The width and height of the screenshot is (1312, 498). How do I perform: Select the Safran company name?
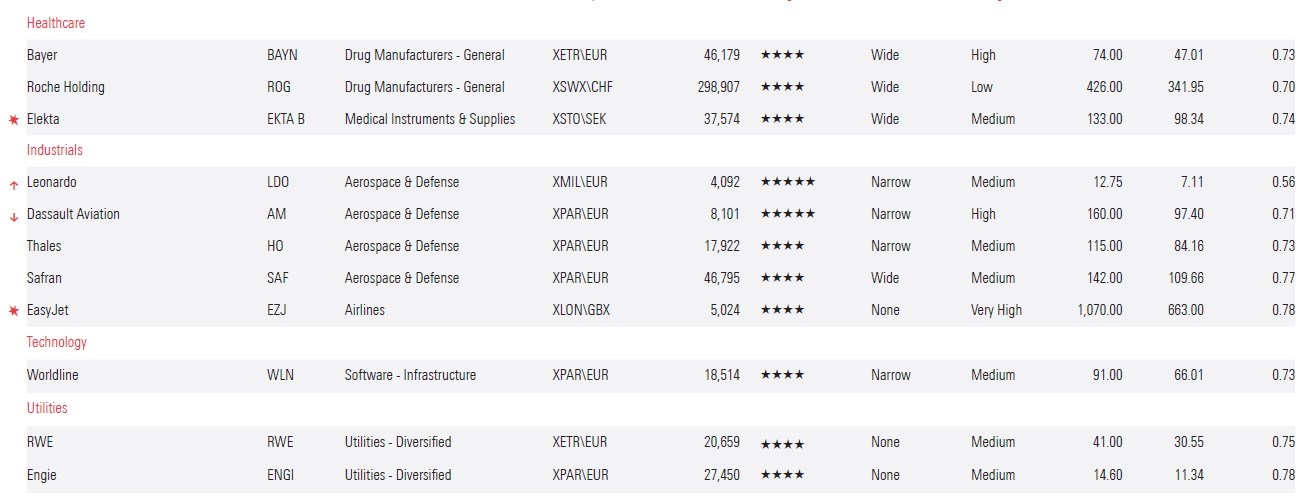click(x=44, y=278)
